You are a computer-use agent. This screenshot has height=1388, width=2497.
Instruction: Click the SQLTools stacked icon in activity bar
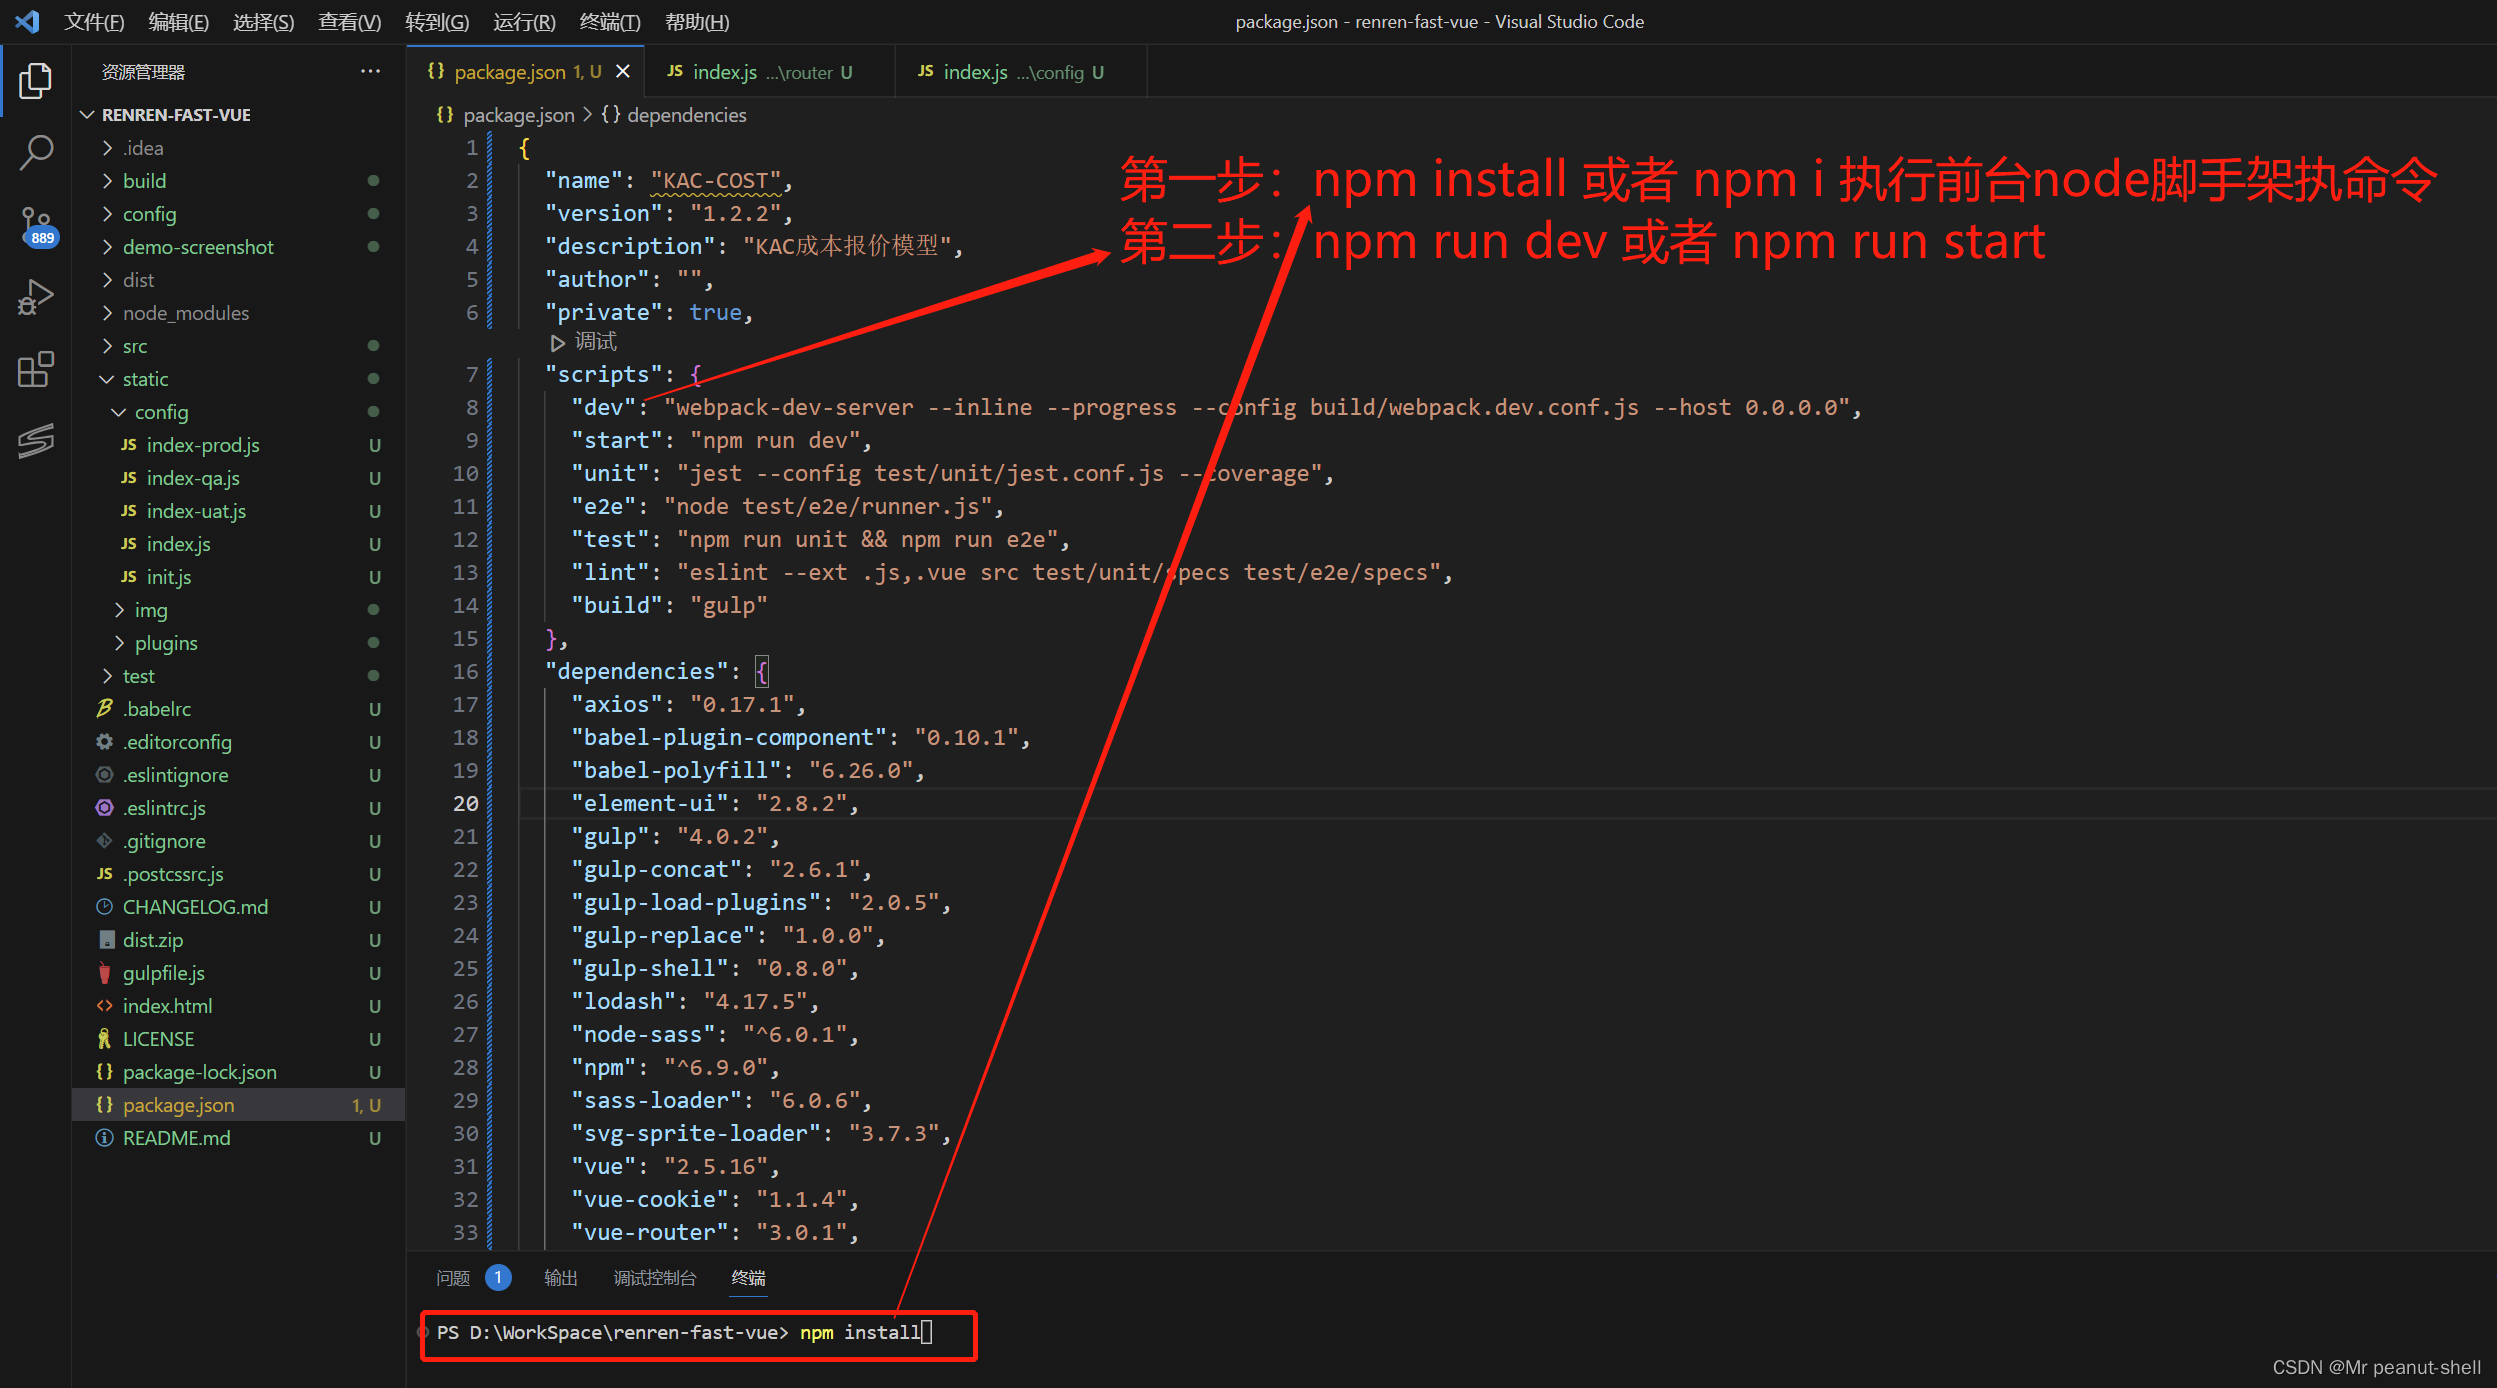(35, 440)
